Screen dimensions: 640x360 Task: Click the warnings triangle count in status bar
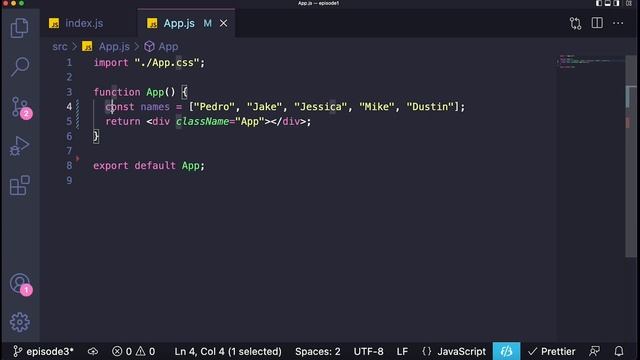click(145, 351)
